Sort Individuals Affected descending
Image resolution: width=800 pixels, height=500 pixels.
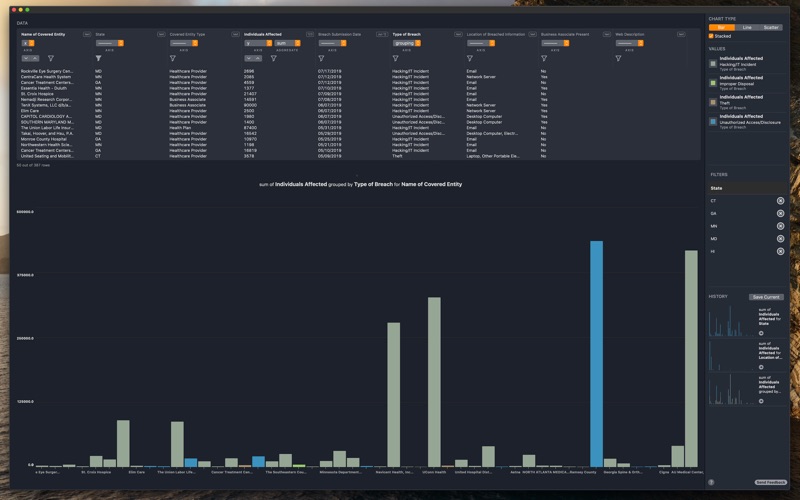tap(248, 59)
